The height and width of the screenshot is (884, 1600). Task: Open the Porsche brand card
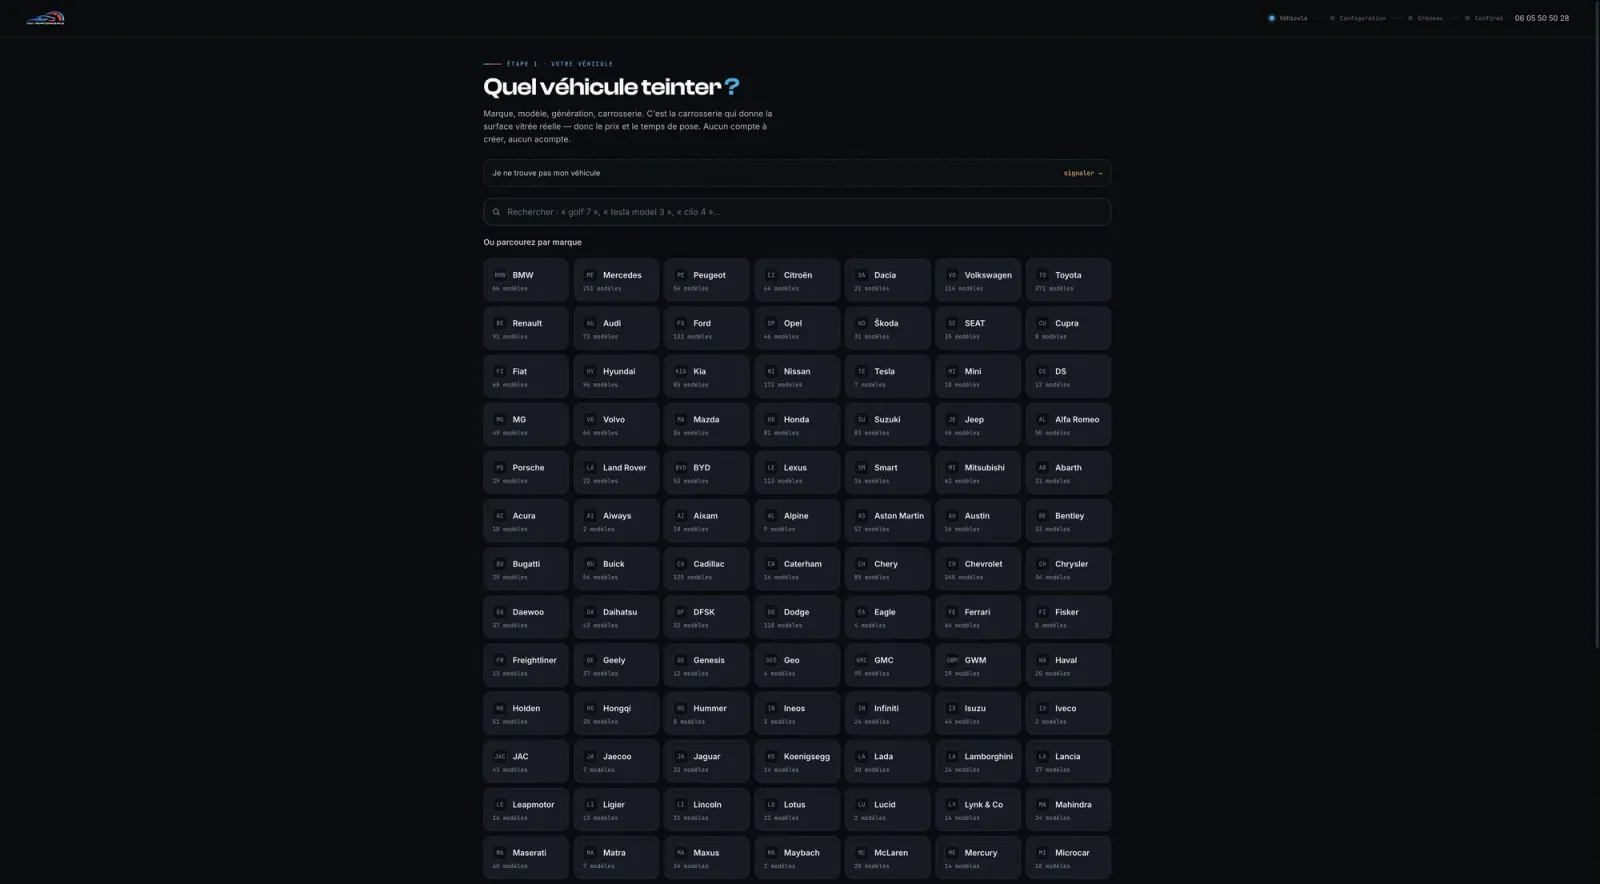pos(526,473)
